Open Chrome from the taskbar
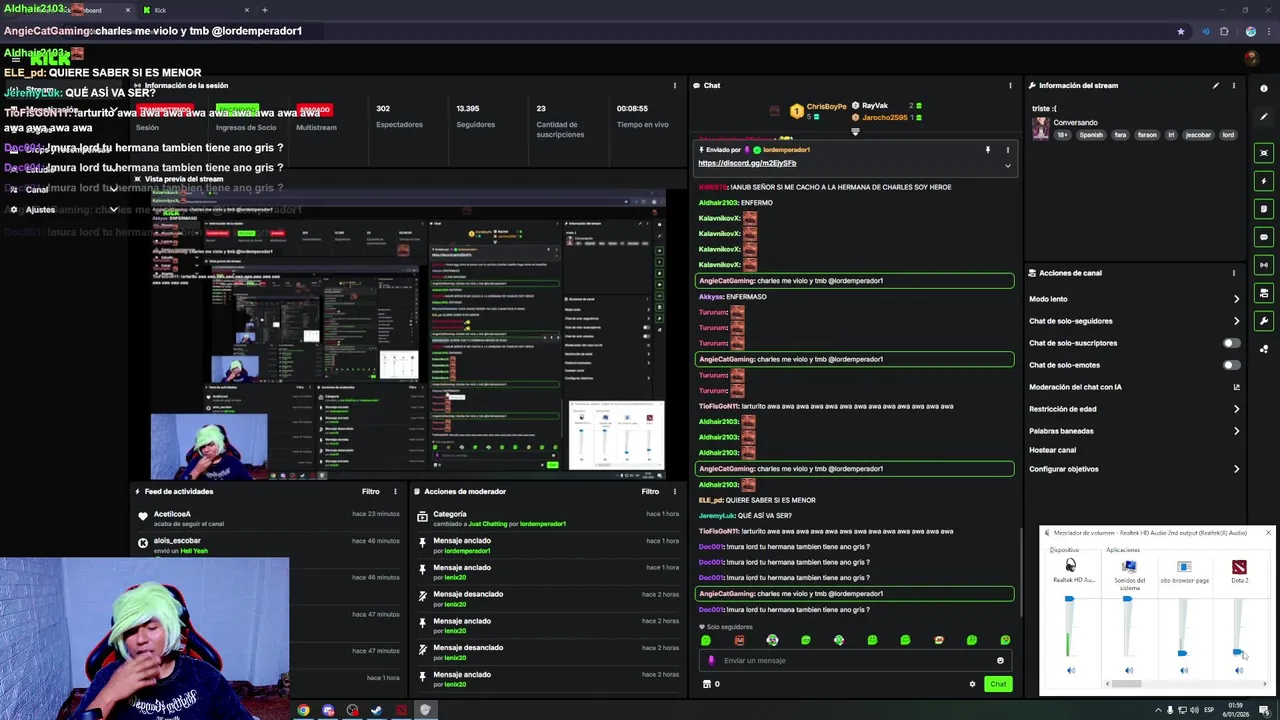This screenshot has height=720, width=1280. (303, 711)
